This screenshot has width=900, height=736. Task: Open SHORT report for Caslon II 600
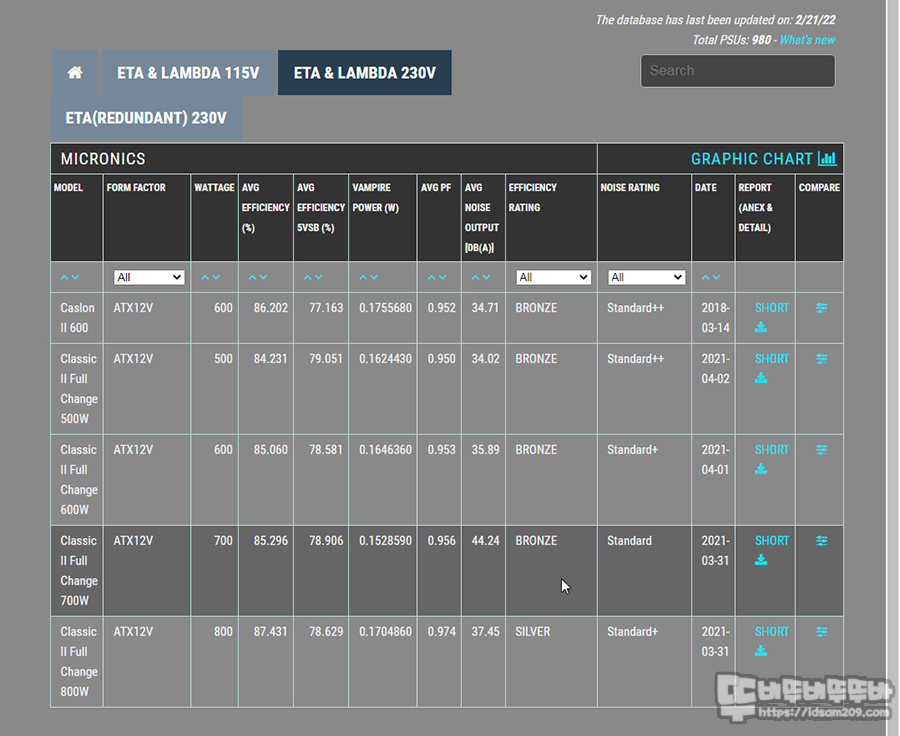(771, 308)
